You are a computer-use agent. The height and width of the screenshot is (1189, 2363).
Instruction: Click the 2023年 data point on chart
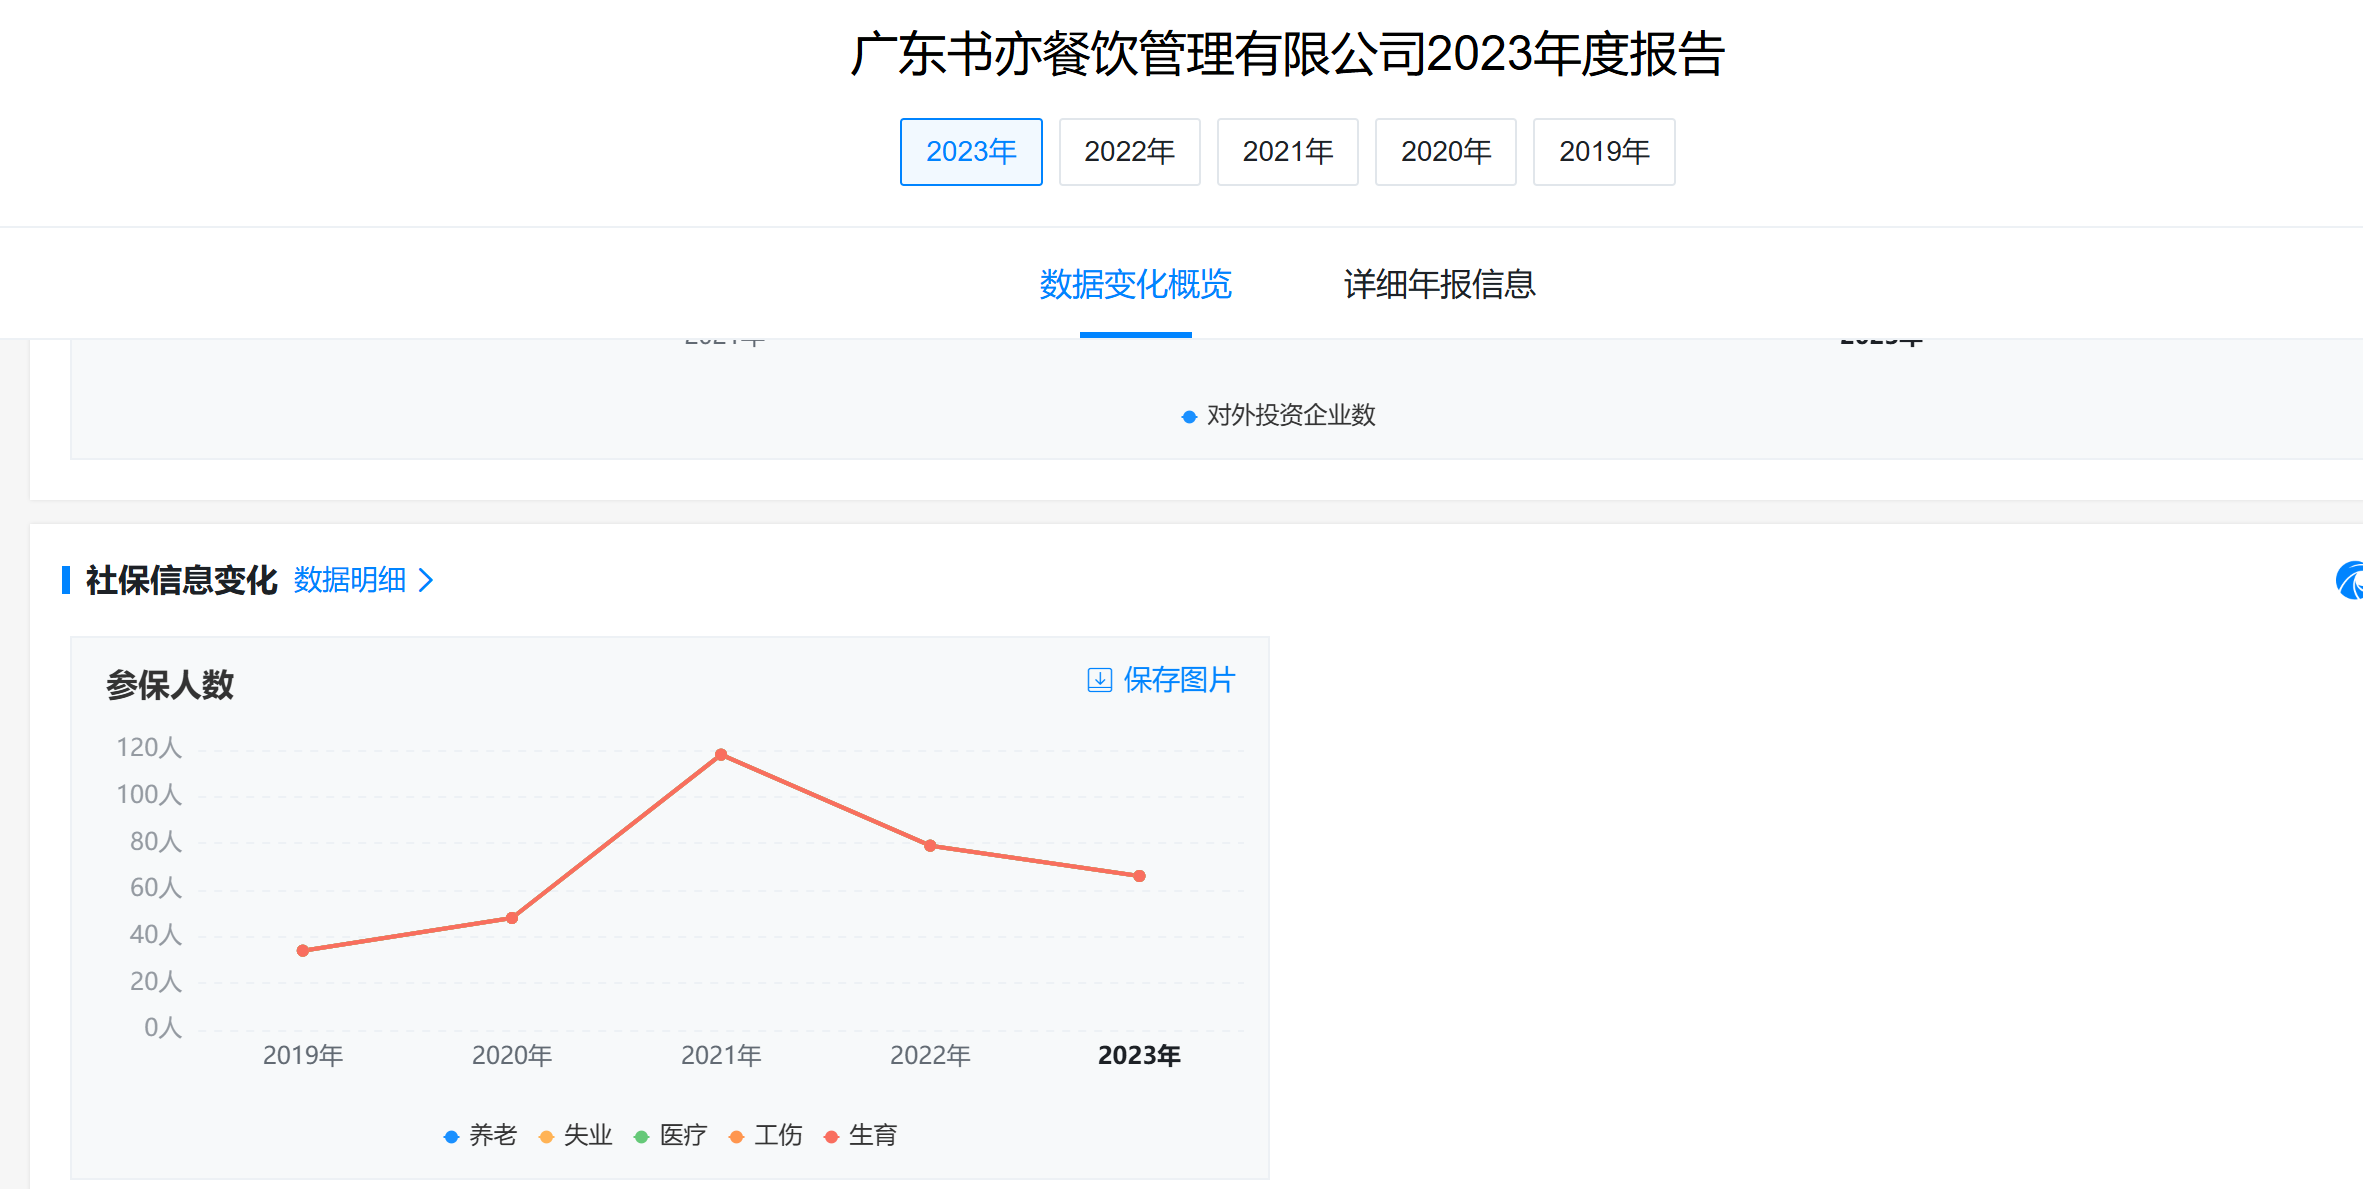[x=1139, y=876]
